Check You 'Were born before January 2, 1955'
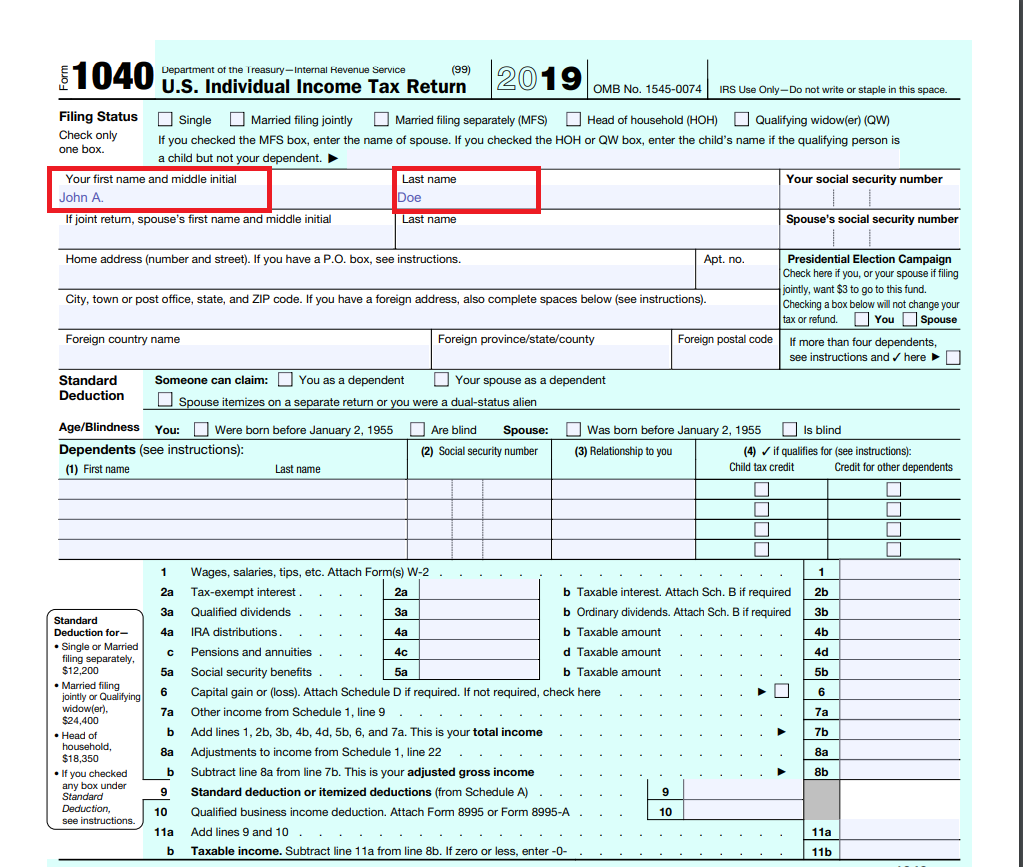The height and width of the screenshot is (867, 1023). click(202, 429)
